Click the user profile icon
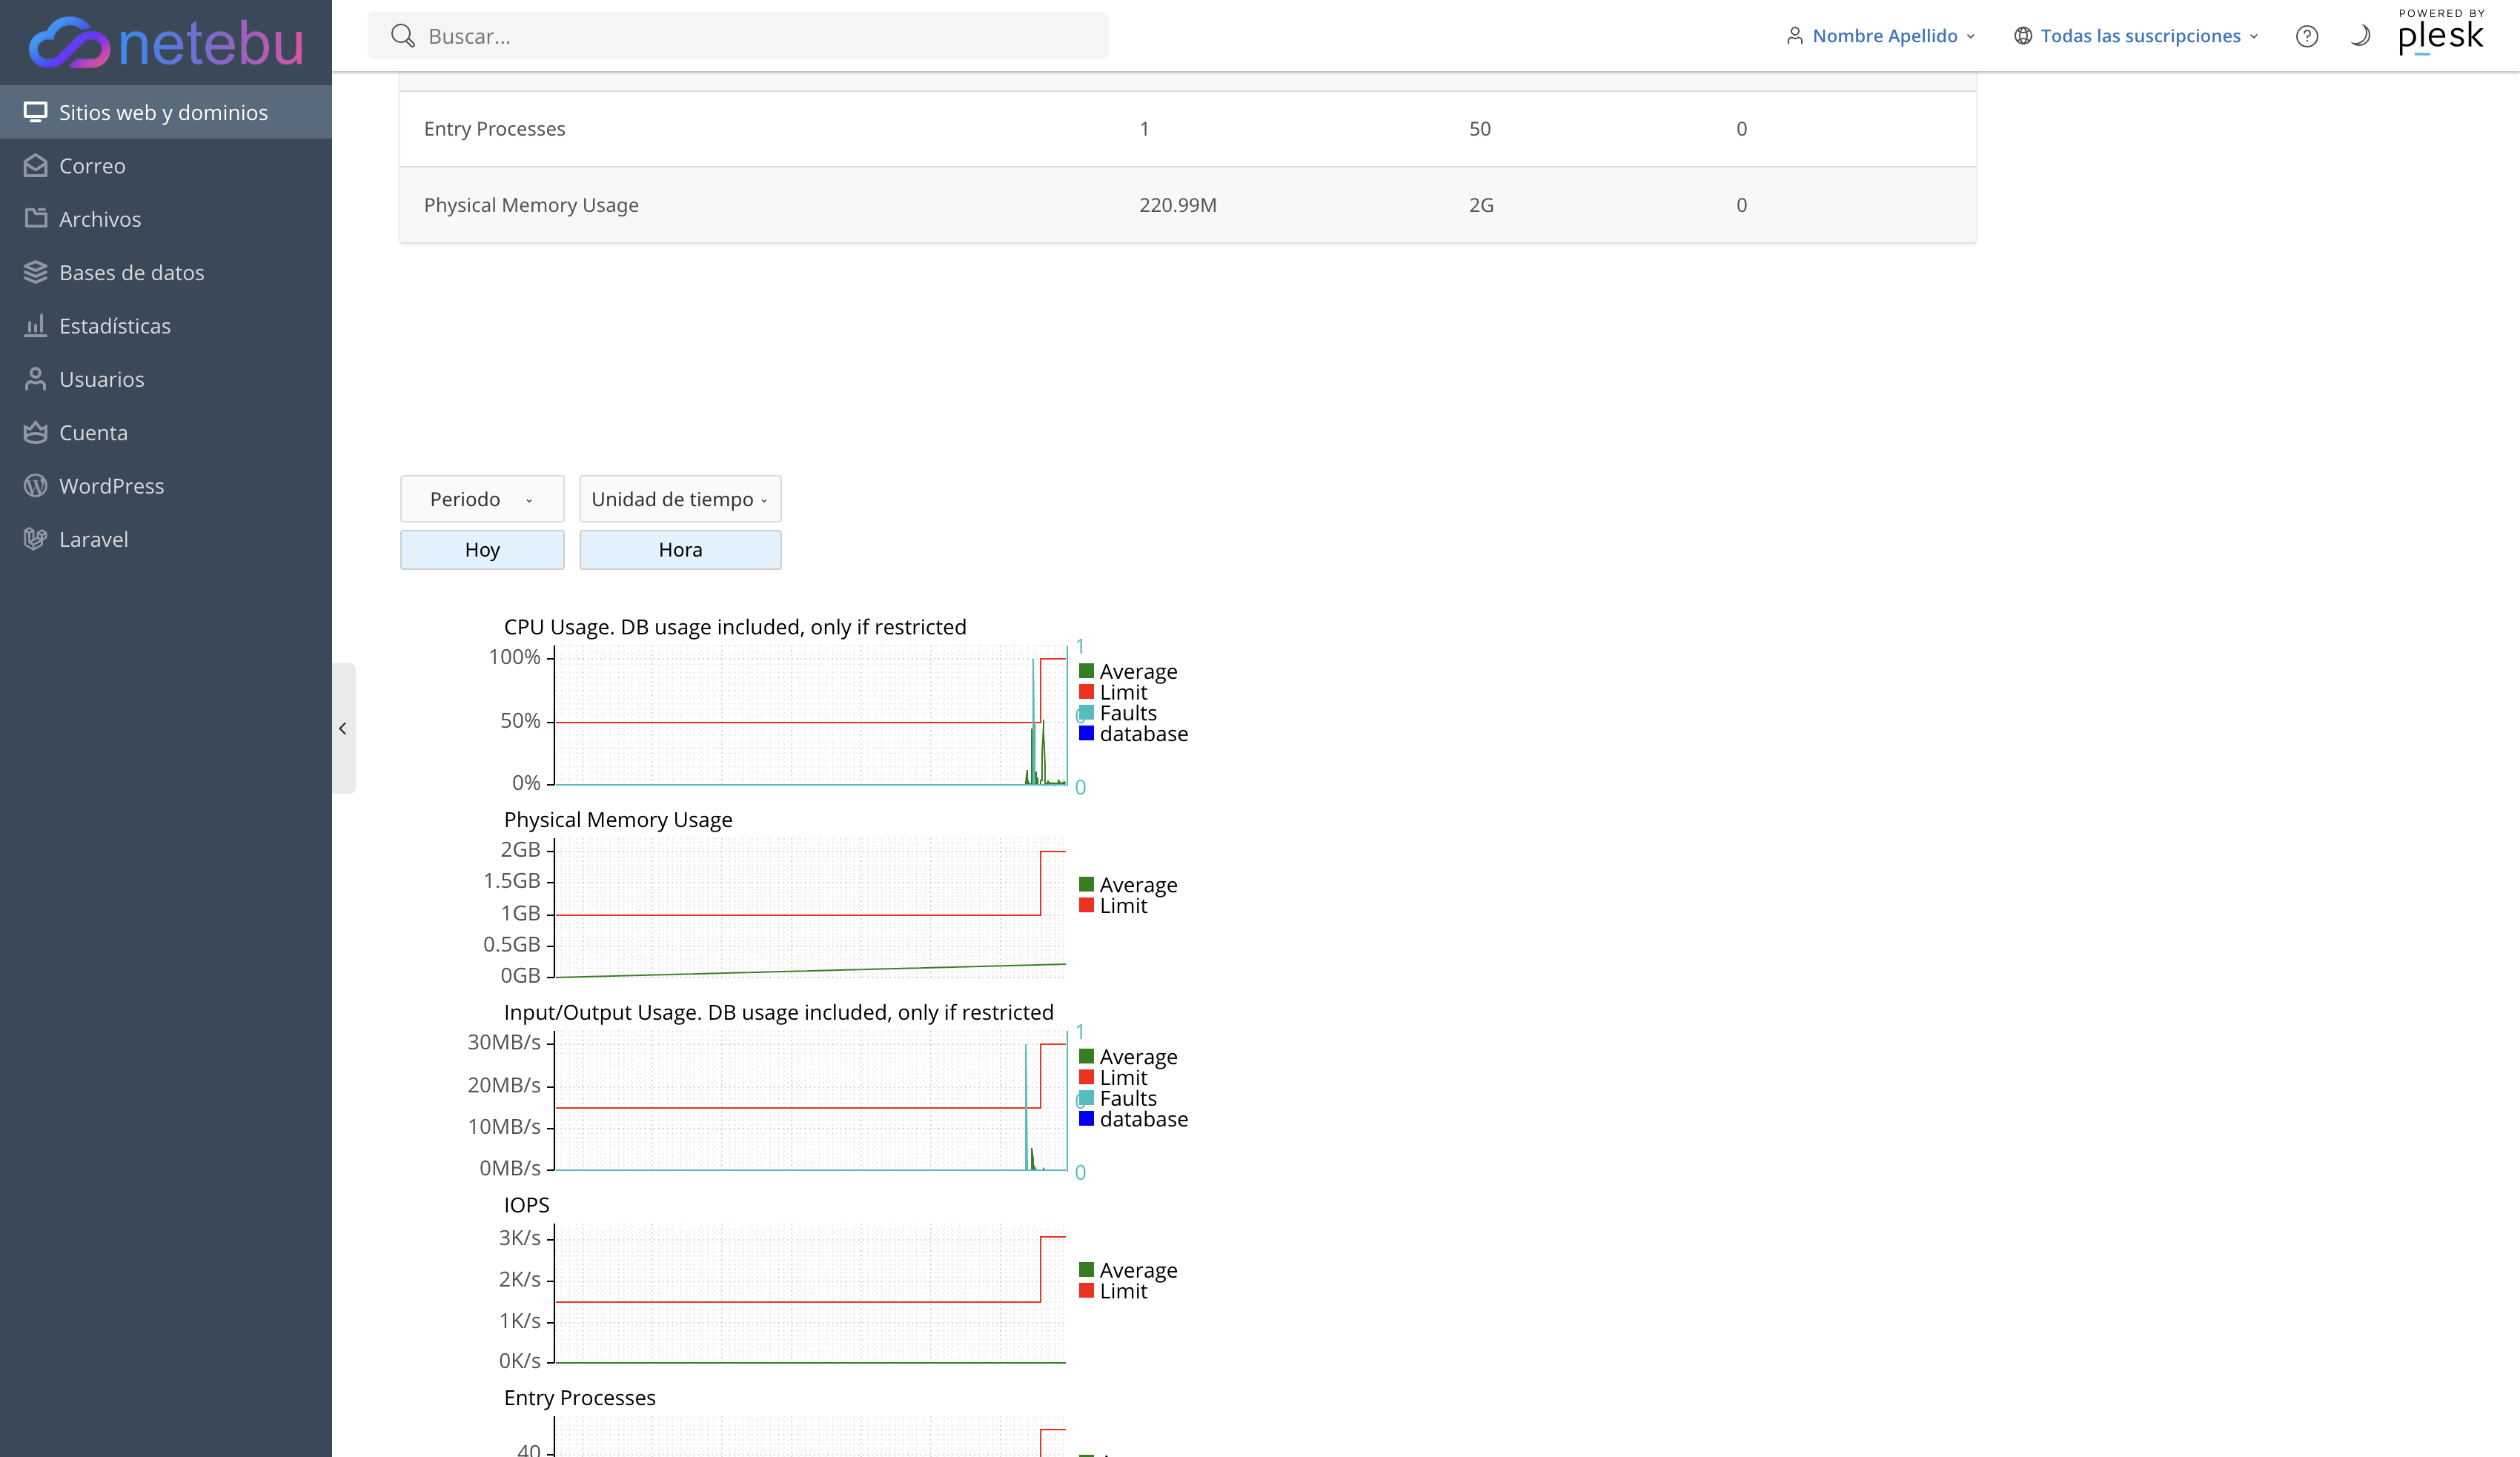 point(1794,36)
